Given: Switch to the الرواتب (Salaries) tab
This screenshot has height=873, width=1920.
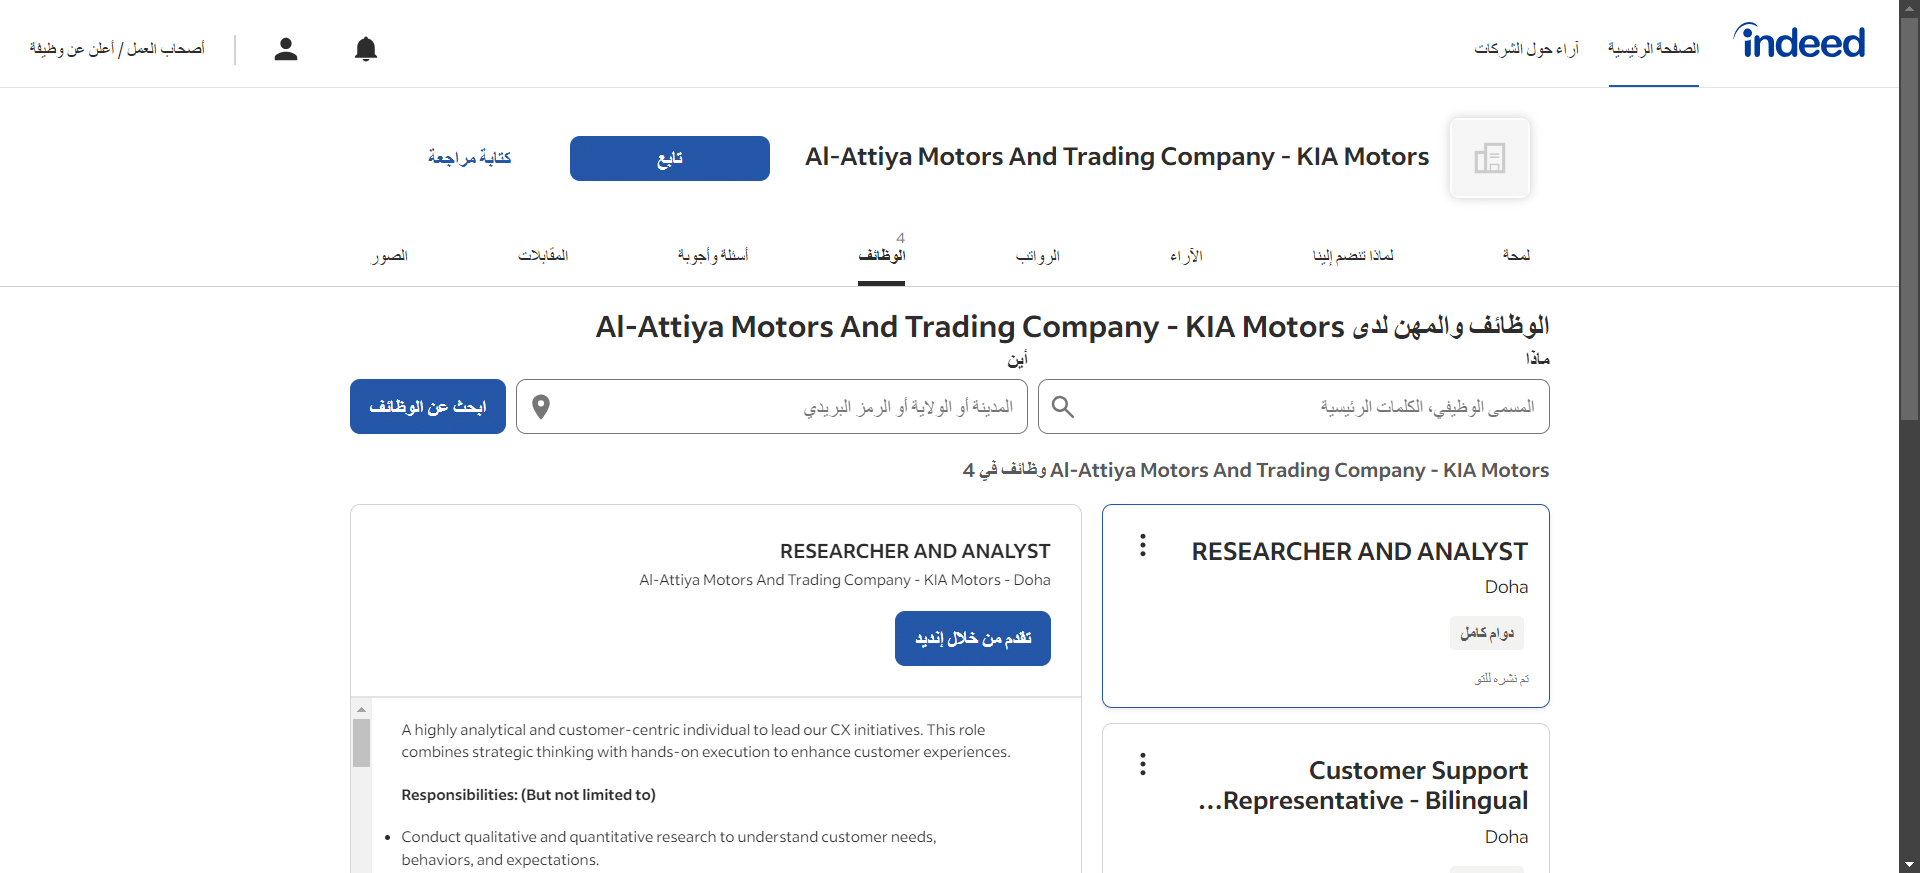Looking at the screenshot, I should 1038,256.
